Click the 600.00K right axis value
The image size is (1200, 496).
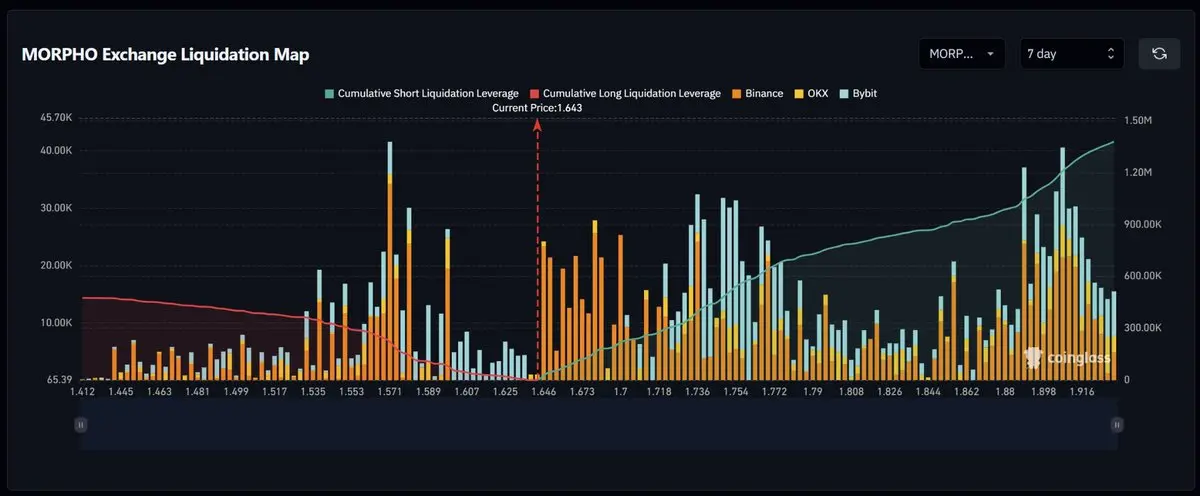click(1142, 276)
